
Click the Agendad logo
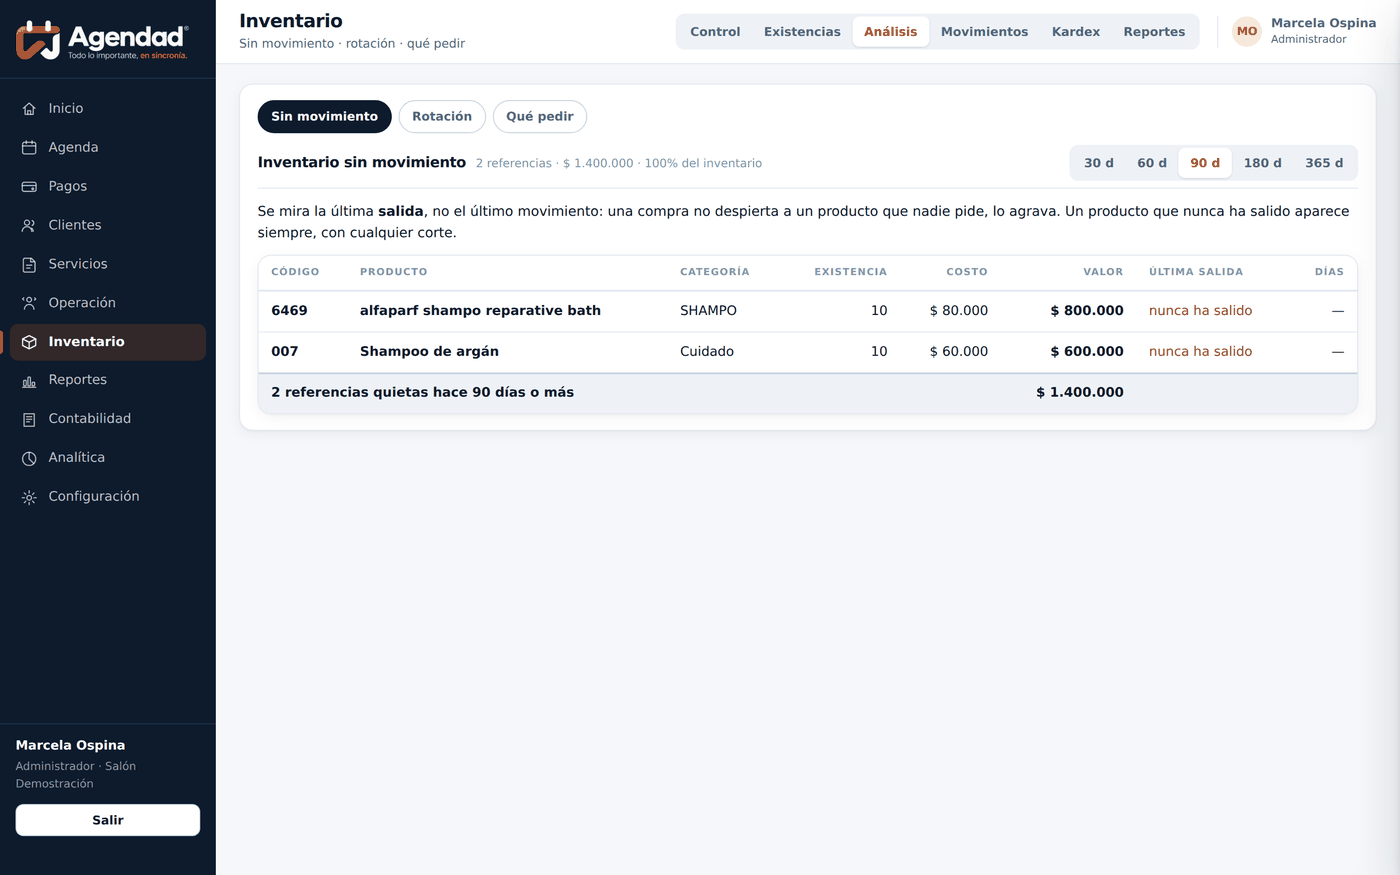coord(102,40)
